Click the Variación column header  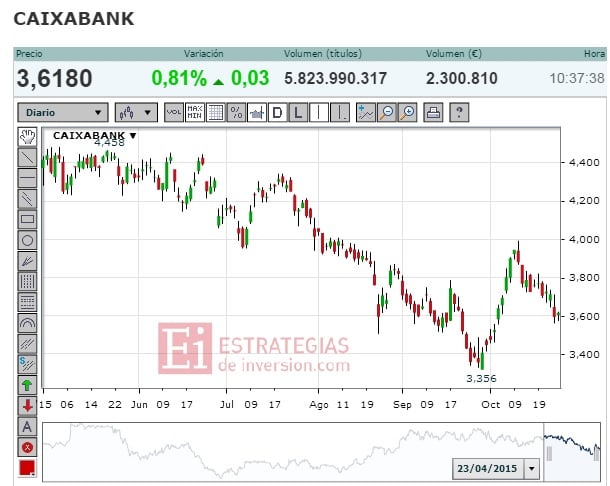(x=203, y=54)
